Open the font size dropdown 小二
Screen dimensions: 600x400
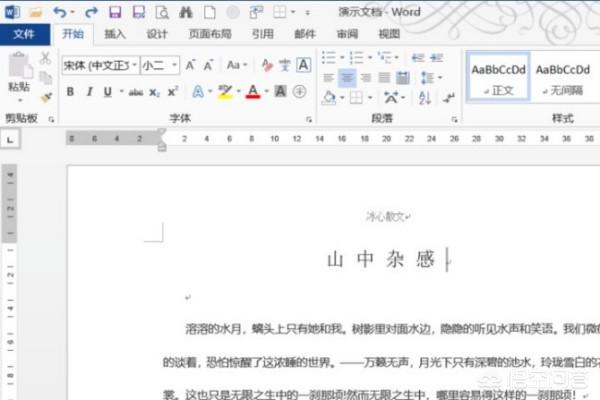[x=159, y=65]
